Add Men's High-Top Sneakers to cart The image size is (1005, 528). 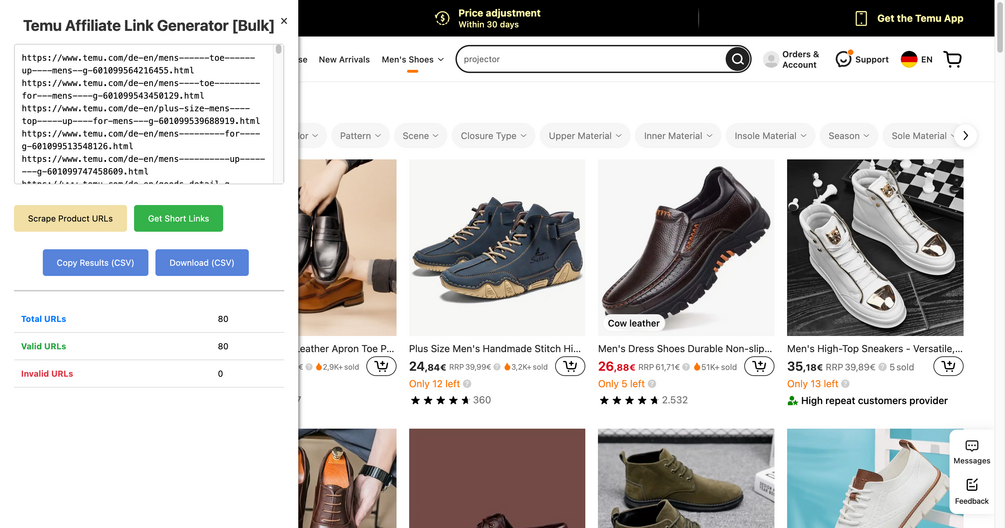(x=948, y=367)
